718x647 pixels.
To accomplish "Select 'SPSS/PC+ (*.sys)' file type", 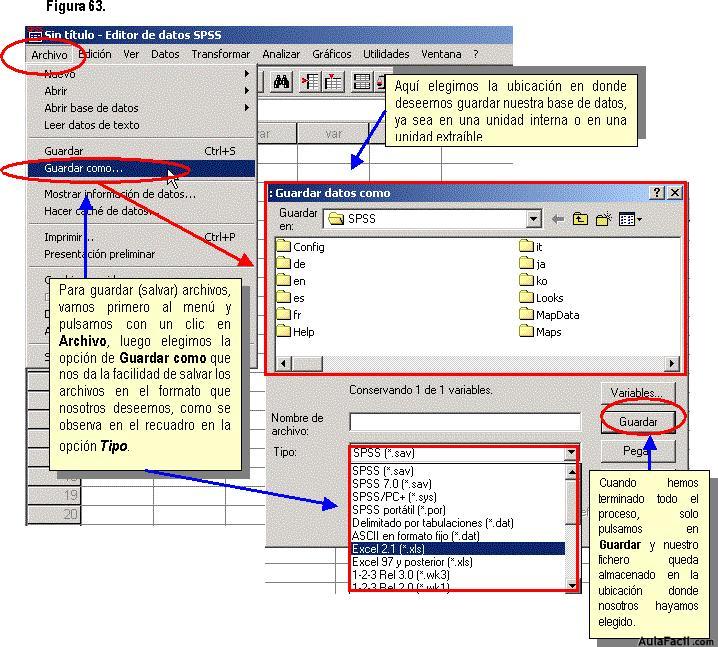I will coord(458,497).
